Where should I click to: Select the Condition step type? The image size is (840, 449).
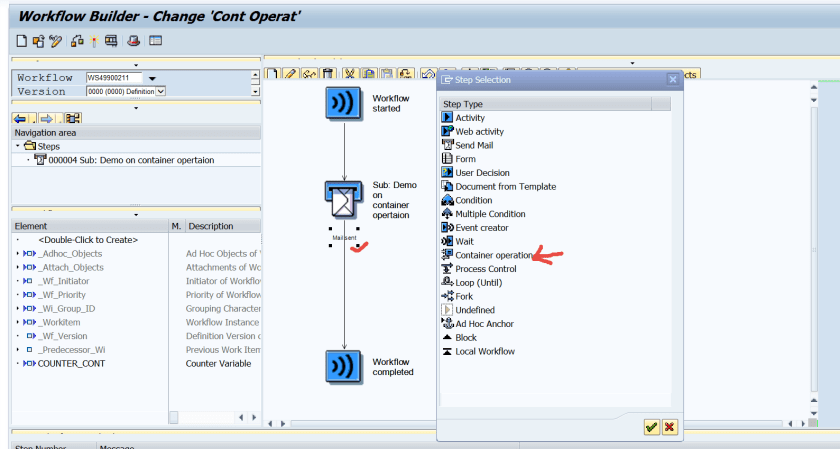(474, 200)
